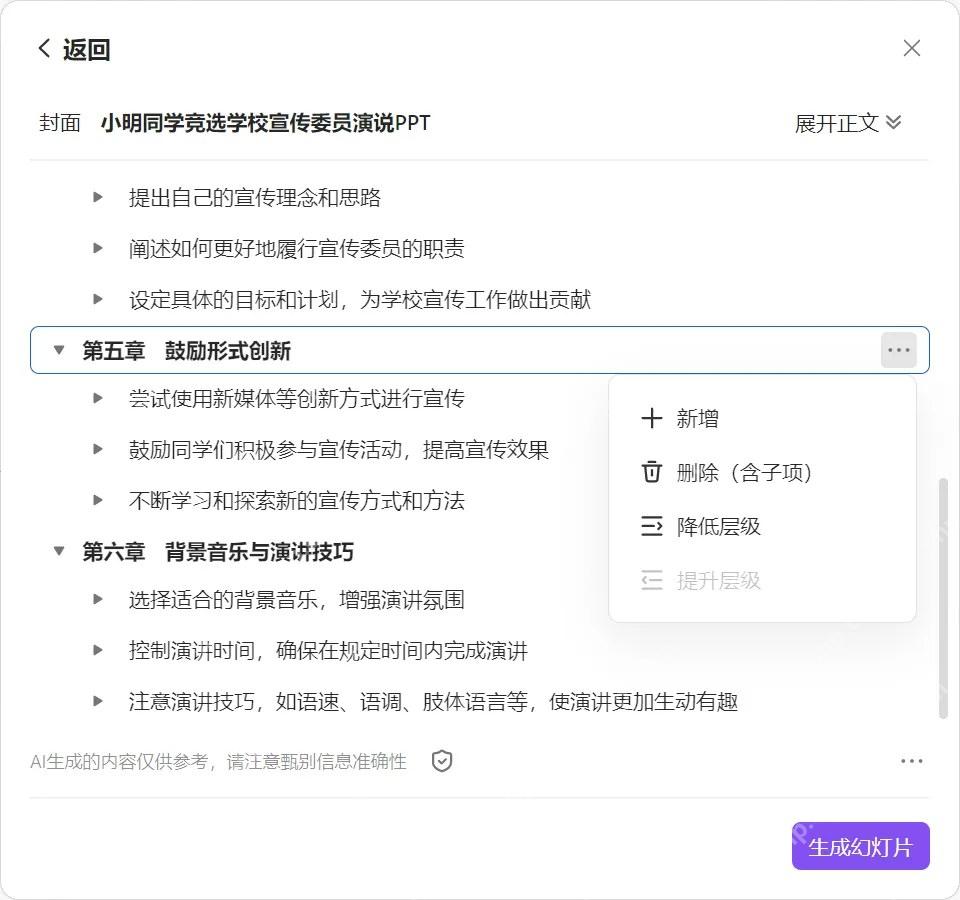Image resolution: width=960 pixels, height=900 pixels.
Task: Expand the 设定具体的目标和计划 item
Action: click(97, 299)
